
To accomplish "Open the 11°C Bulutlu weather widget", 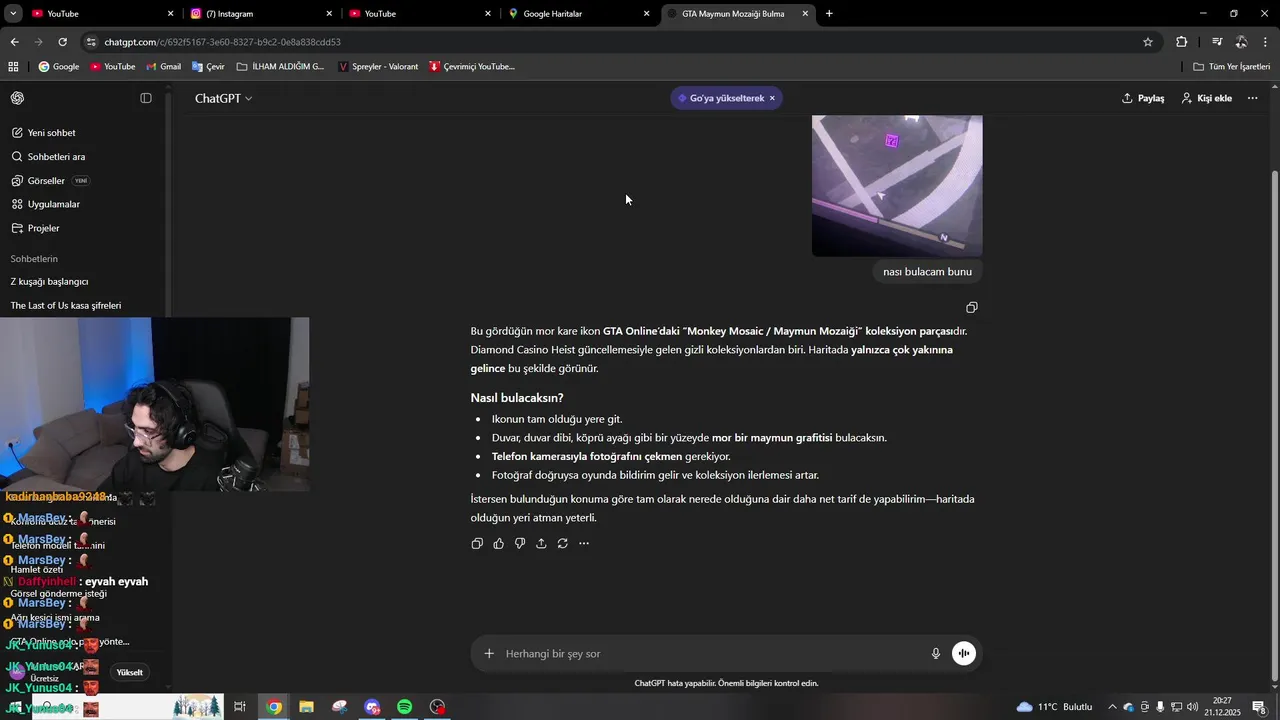I will tap(1054, 707).
